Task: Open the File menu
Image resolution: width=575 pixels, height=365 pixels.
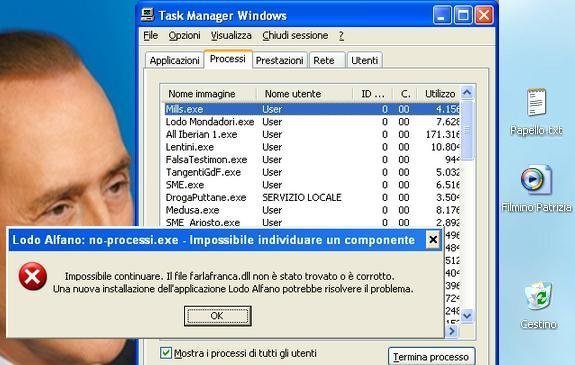Action: [150, 36]
